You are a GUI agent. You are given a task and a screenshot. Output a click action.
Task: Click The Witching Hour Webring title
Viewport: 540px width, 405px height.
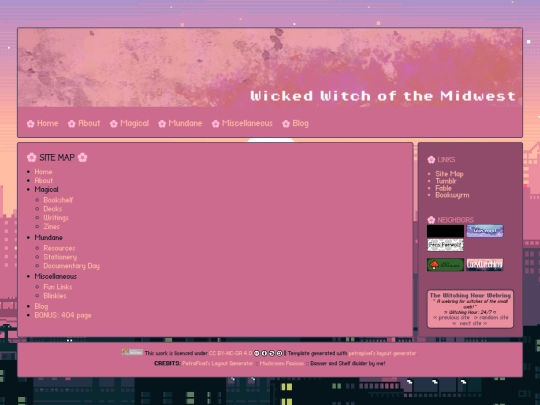[x=470, y=295]
